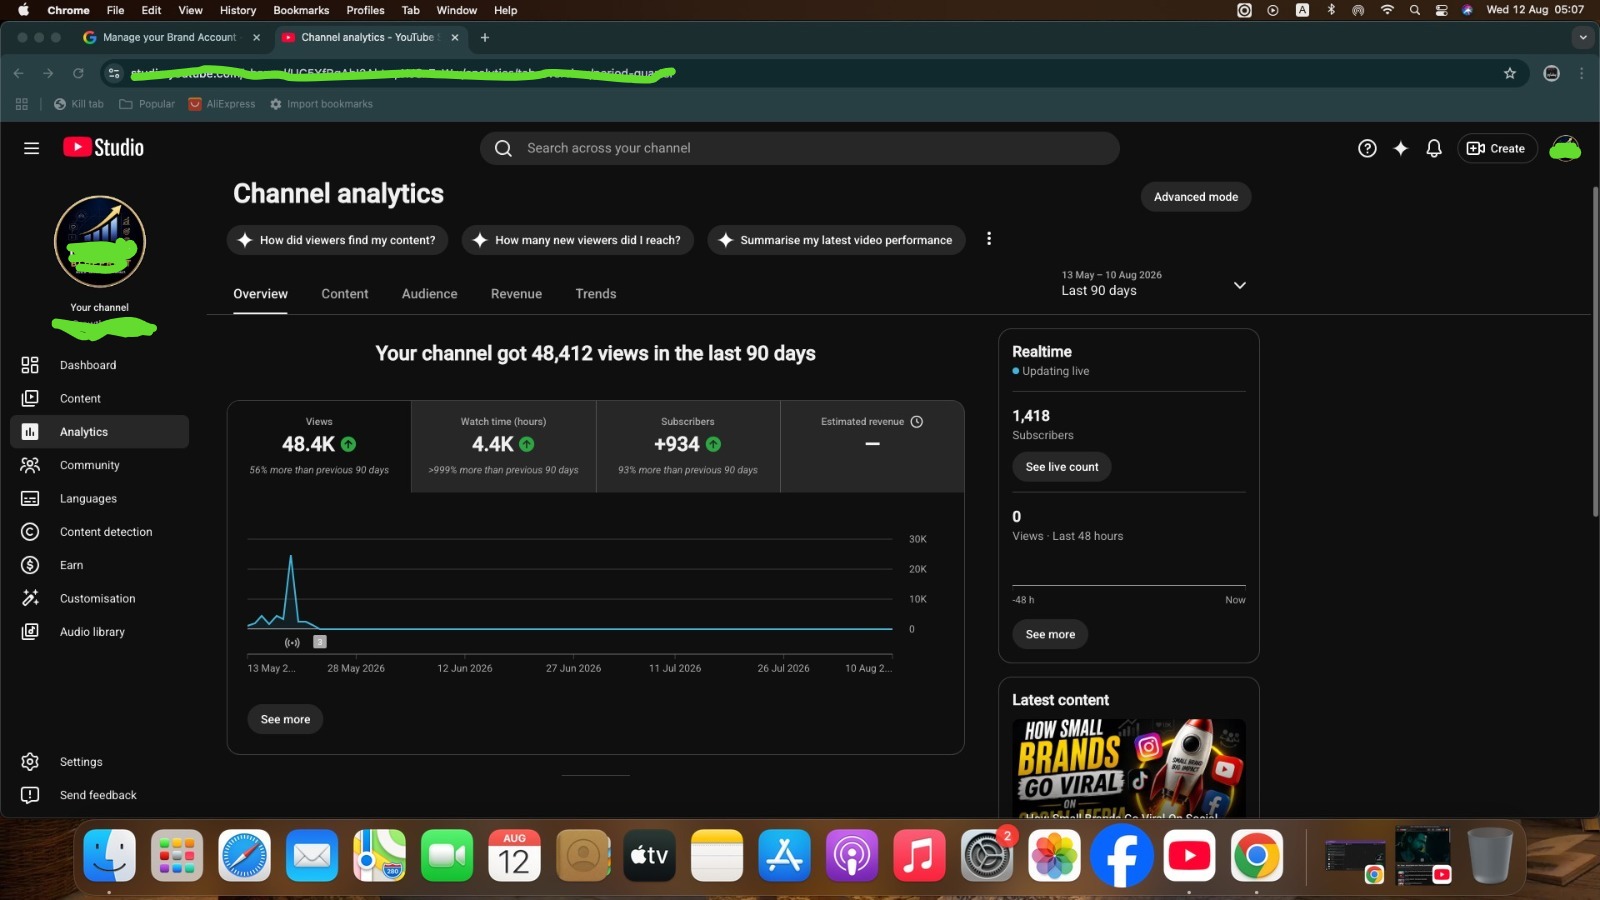Open Customisation in the sidebar
Screen dimensions: 1600x900
(x=99, y=598)
